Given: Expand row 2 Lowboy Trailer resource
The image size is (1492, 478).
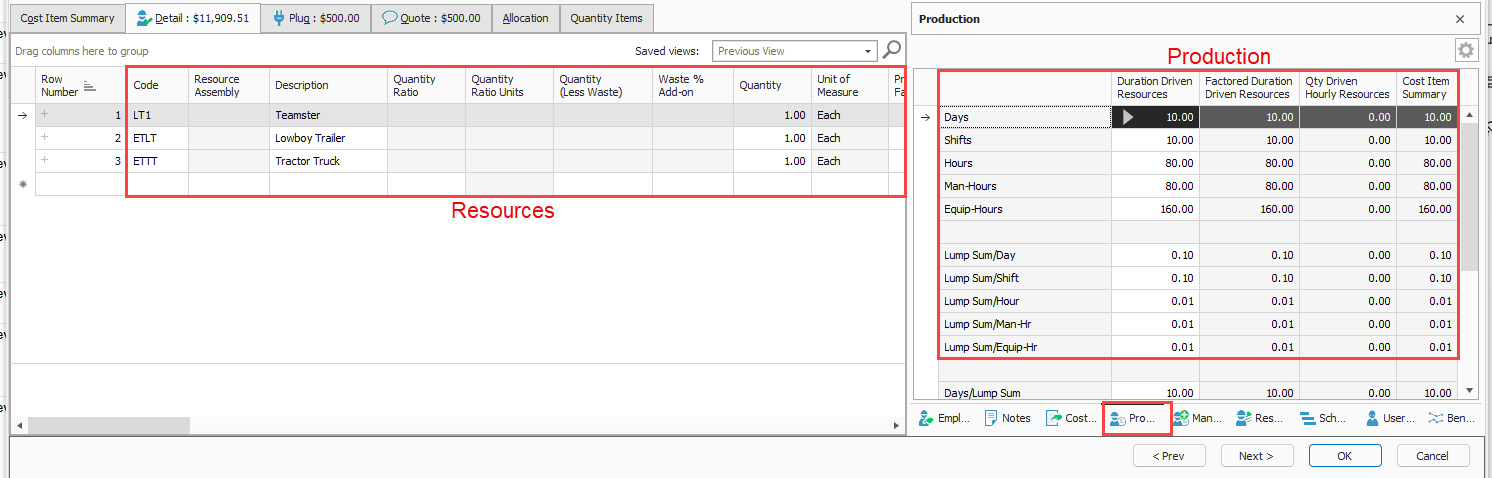Looking at the screenshot, I should click(x=45, y=138).
